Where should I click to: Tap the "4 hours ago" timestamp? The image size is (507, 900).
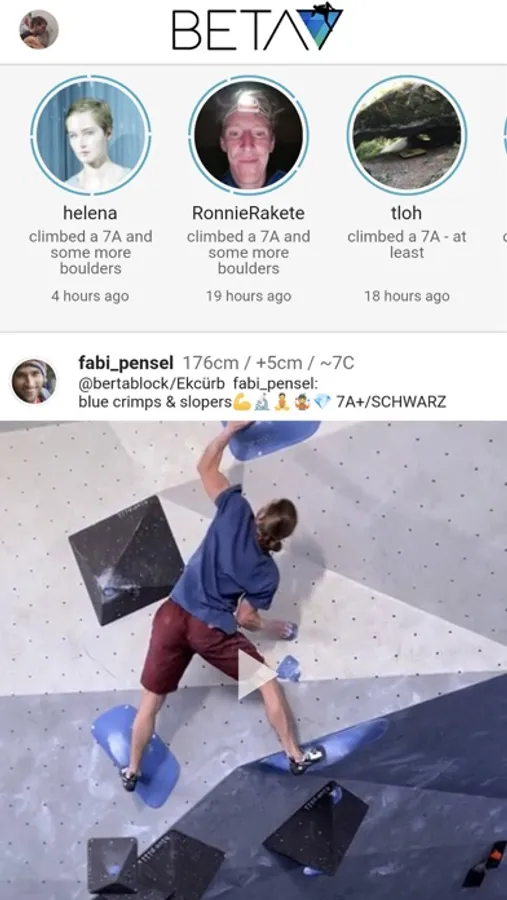pyautogui.click(x=90, y=296)
